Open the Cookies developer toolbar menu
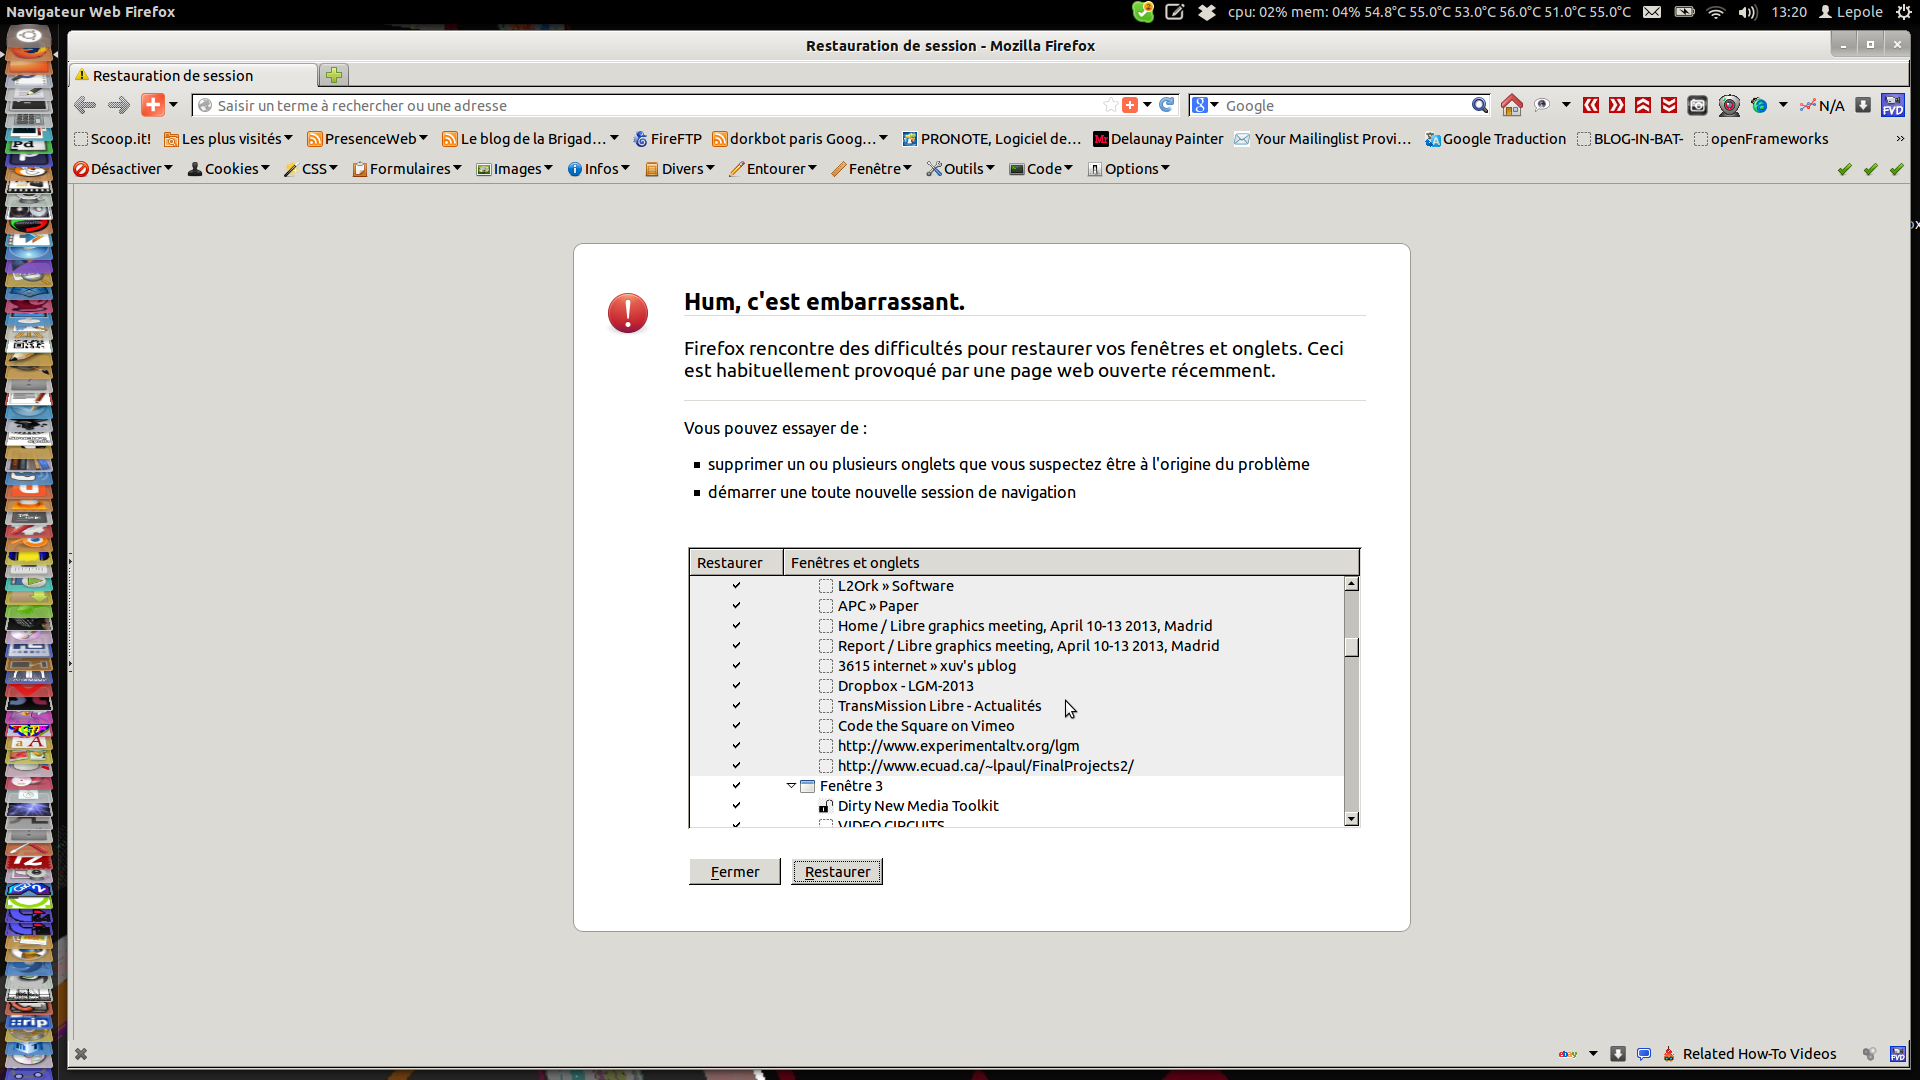 click(x=229, y=169)
